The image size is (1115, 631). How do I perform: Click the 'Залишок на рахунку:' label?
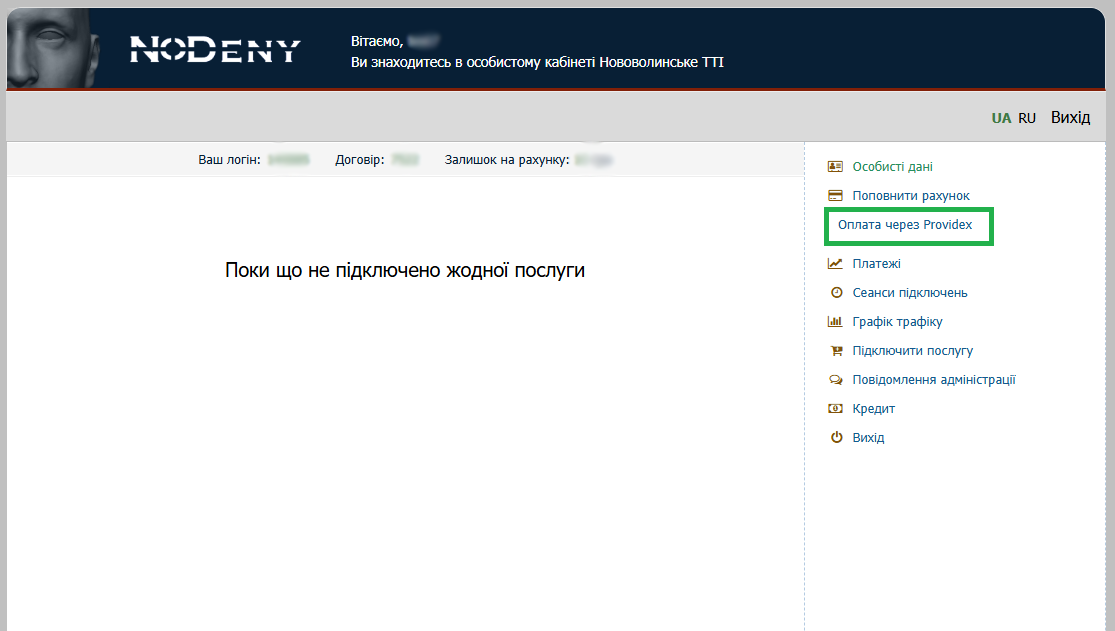pos(507,160)
